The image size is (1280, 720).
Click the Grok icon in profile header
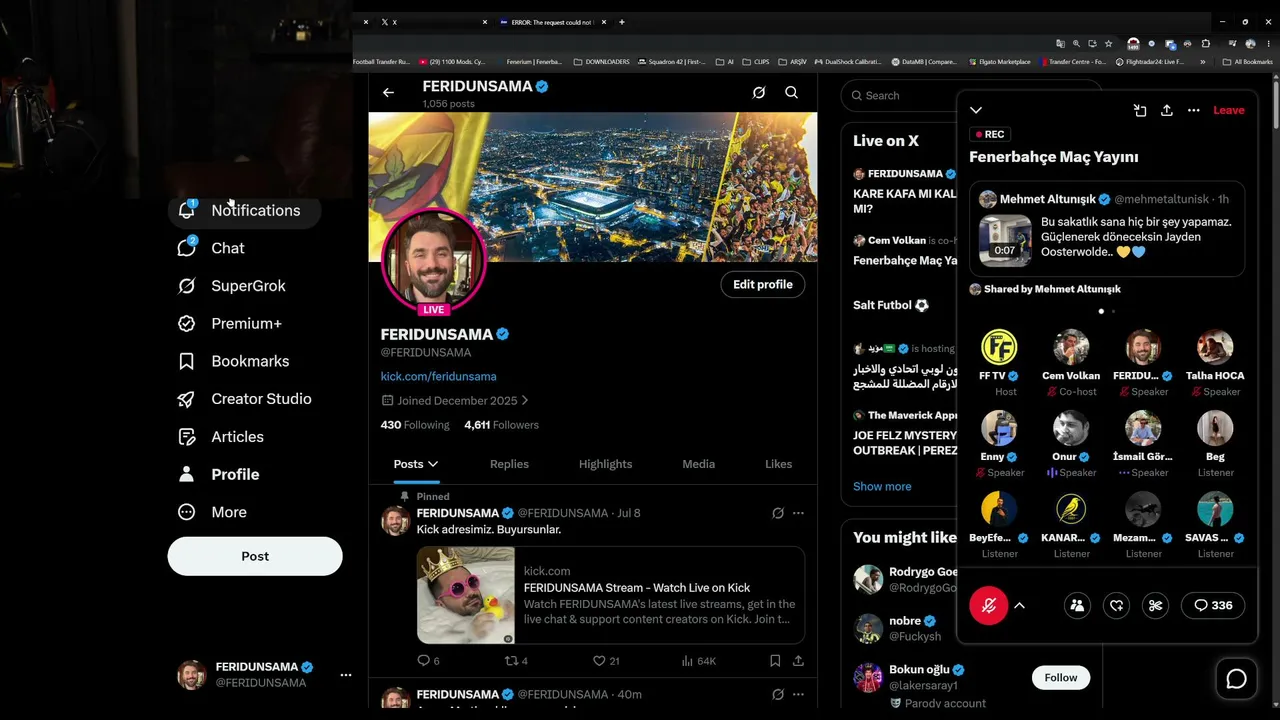point(759,93)
